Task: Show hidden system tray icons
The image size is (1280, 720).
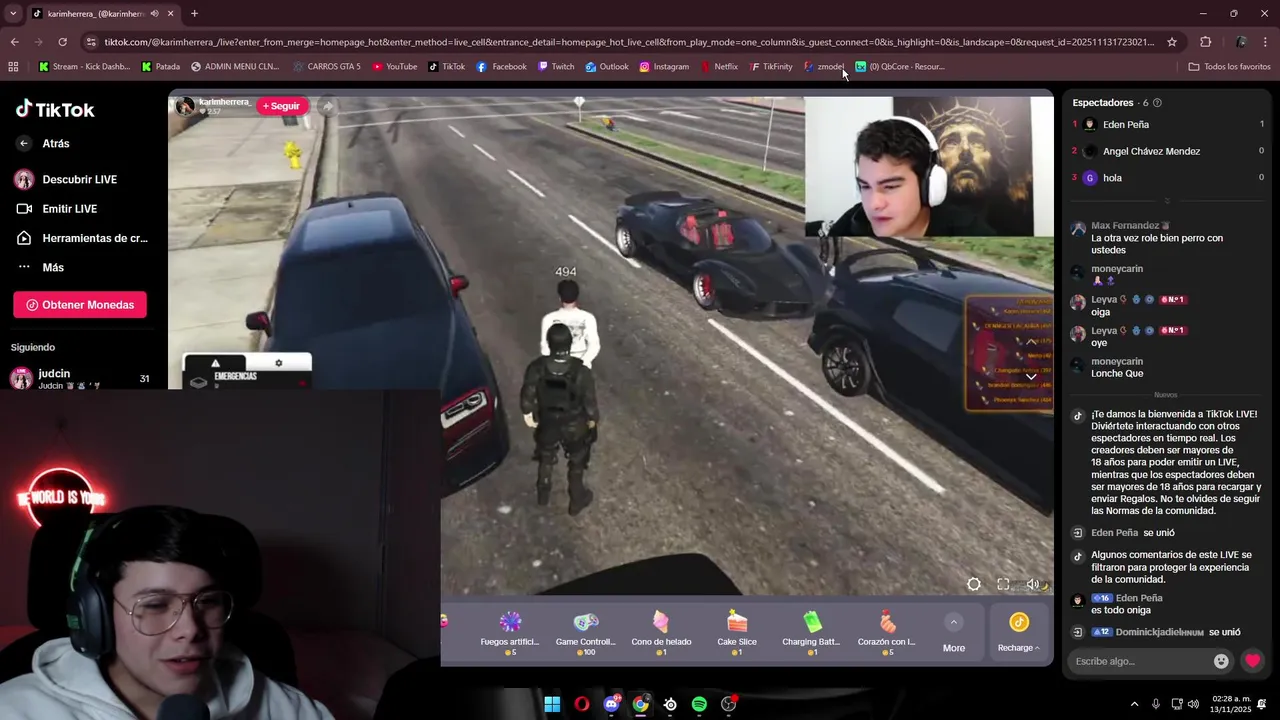Action: pyautogui.click(x=1134, y=704)
